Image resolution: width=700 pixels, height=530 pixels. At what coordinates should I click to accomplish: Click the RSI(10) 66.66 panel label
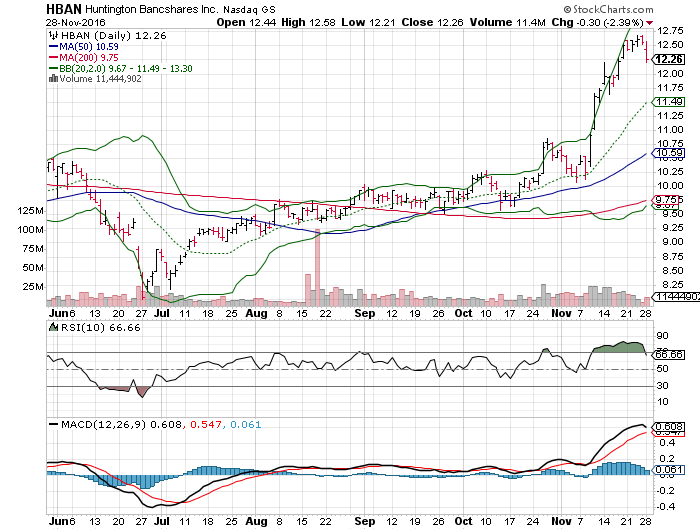tap(100, 327)
